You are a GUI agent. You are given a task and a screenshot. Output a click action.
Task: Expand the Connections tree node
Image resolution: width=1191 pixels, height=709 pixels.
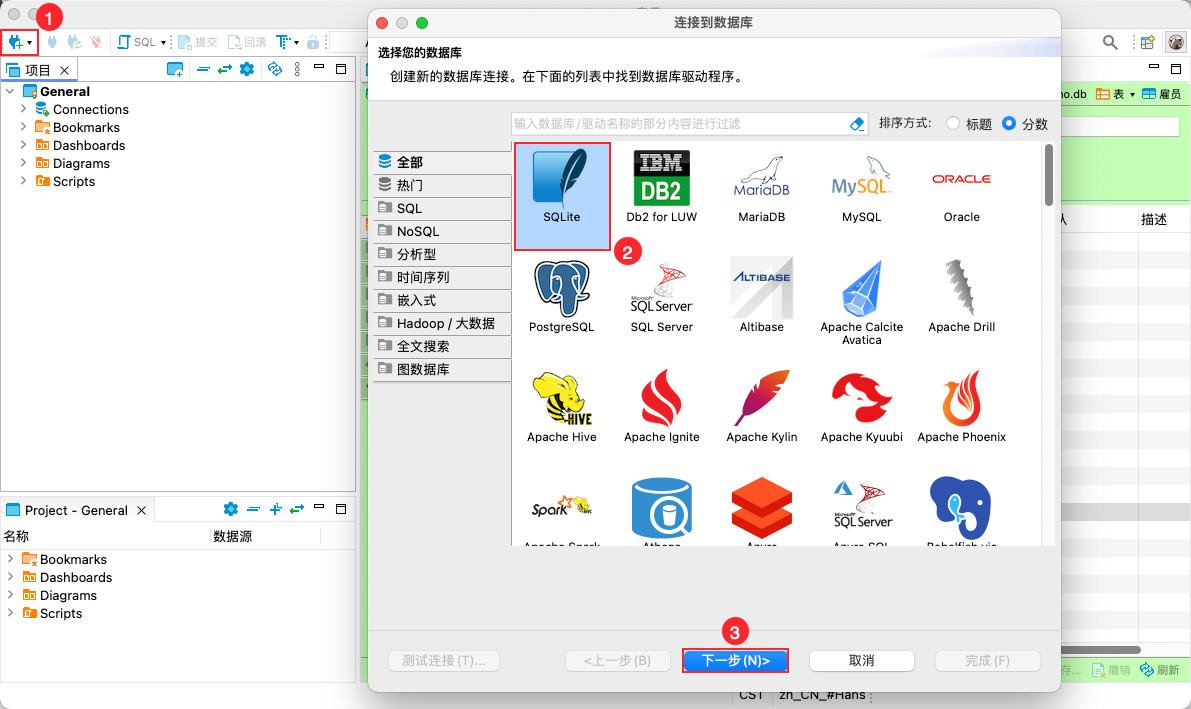[24, 109]
